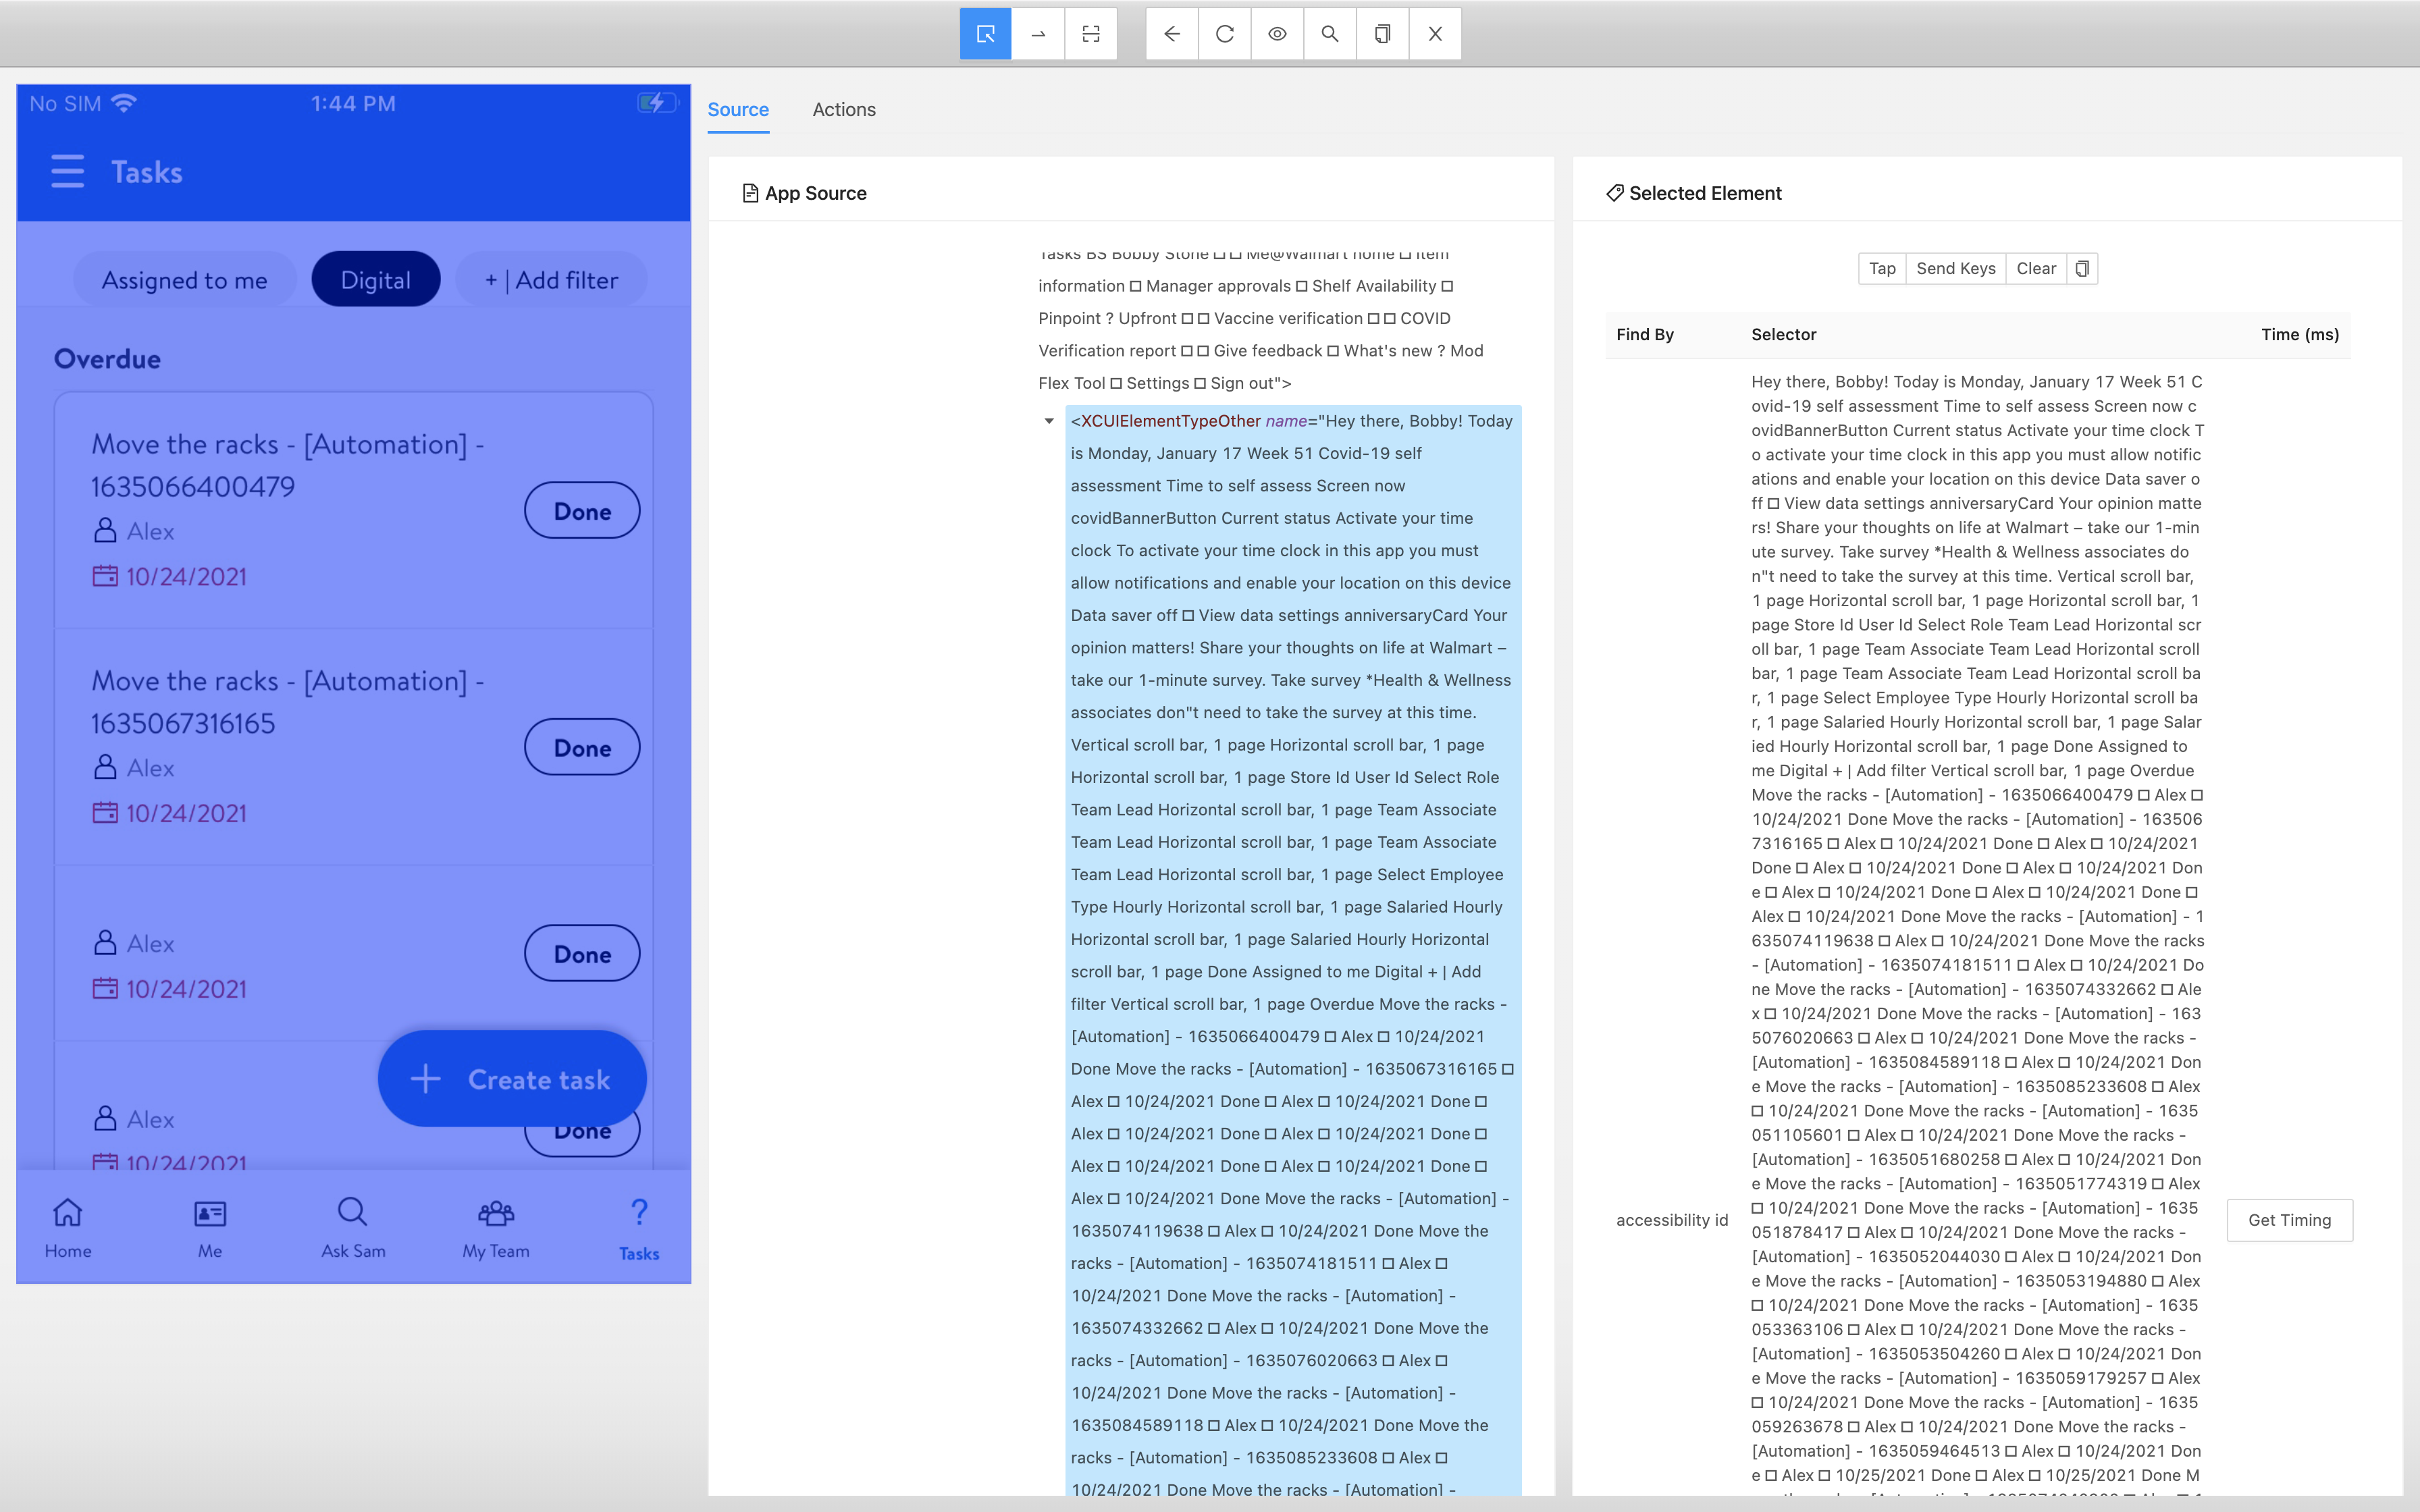Click the Send Keys button

coord(1956,268)
